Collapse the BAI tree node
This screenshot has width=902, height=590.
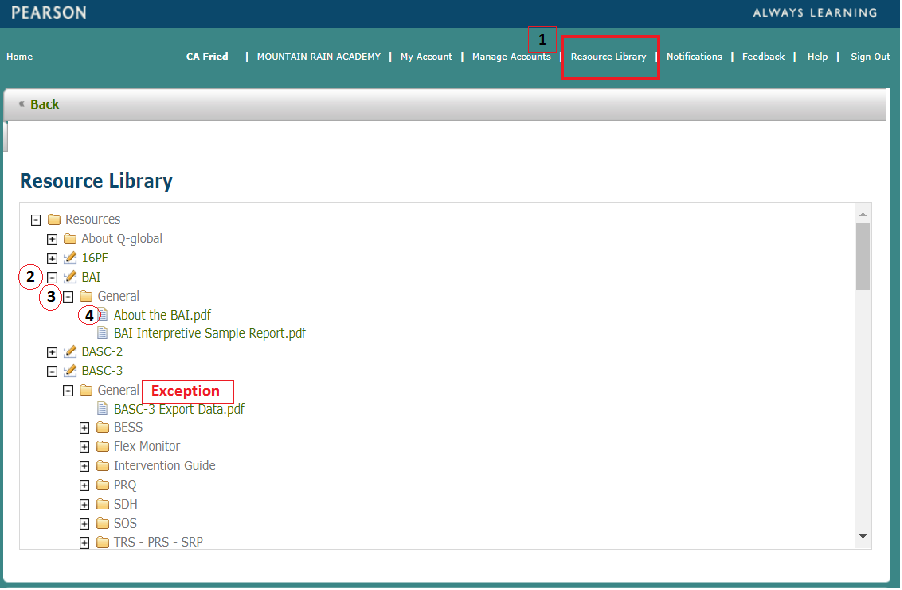tap(52, 277)
